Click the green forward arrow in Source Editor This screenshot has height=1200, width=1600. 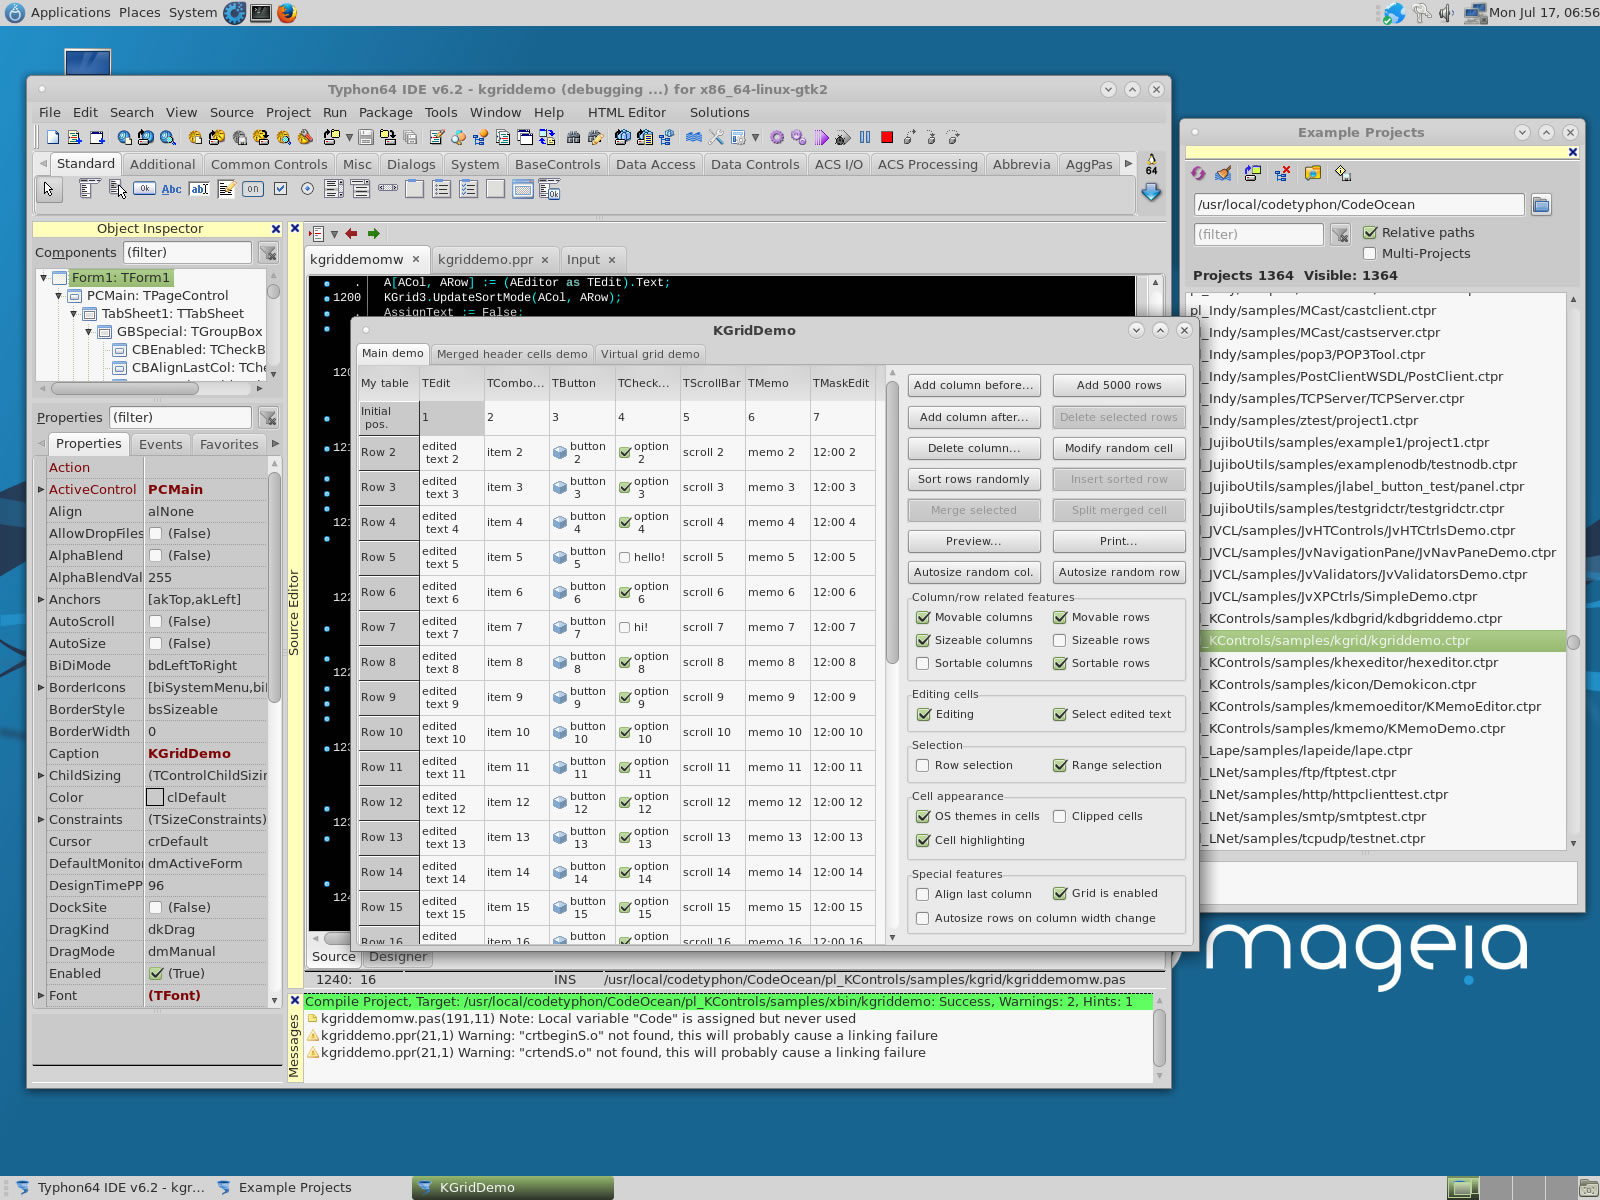coord(373,234)
